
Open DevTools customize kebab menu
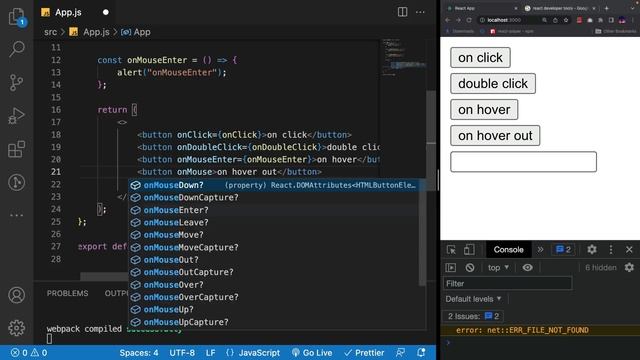(611, 249)
